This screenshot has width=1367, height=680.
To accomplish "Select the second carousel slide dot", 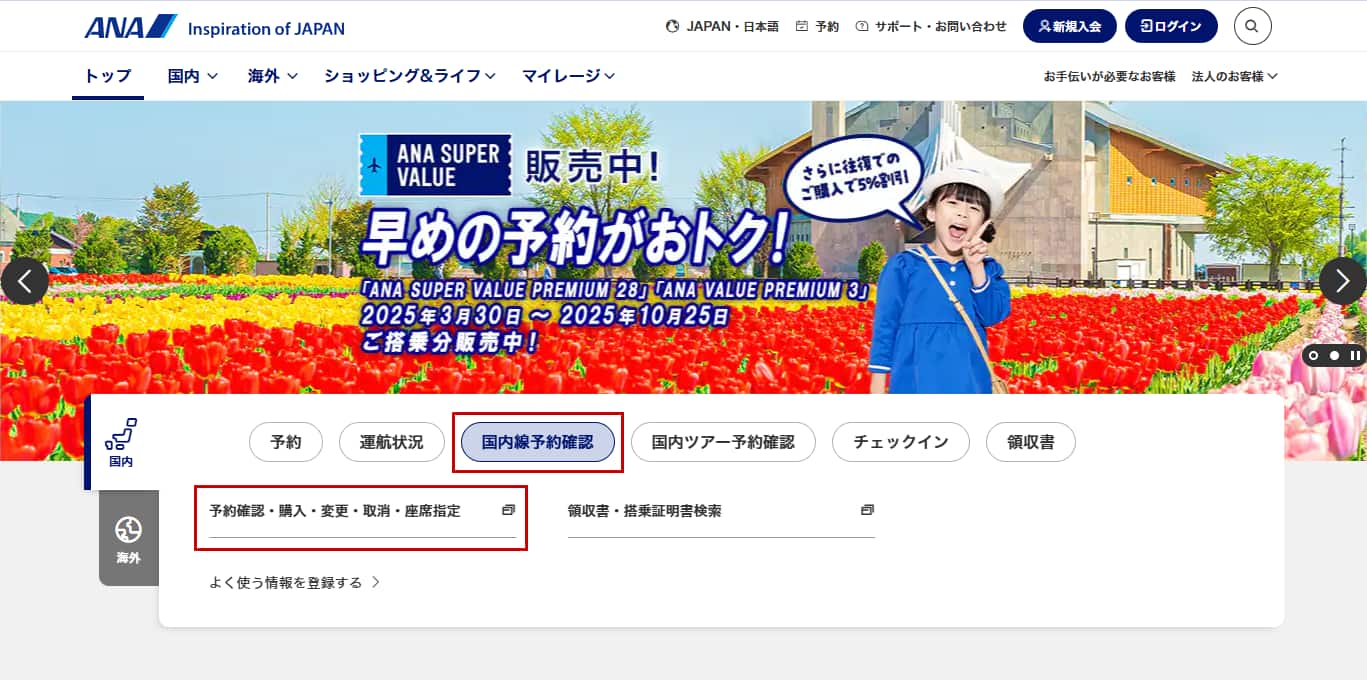I will pyautogui.click(x=1334, y=355).
